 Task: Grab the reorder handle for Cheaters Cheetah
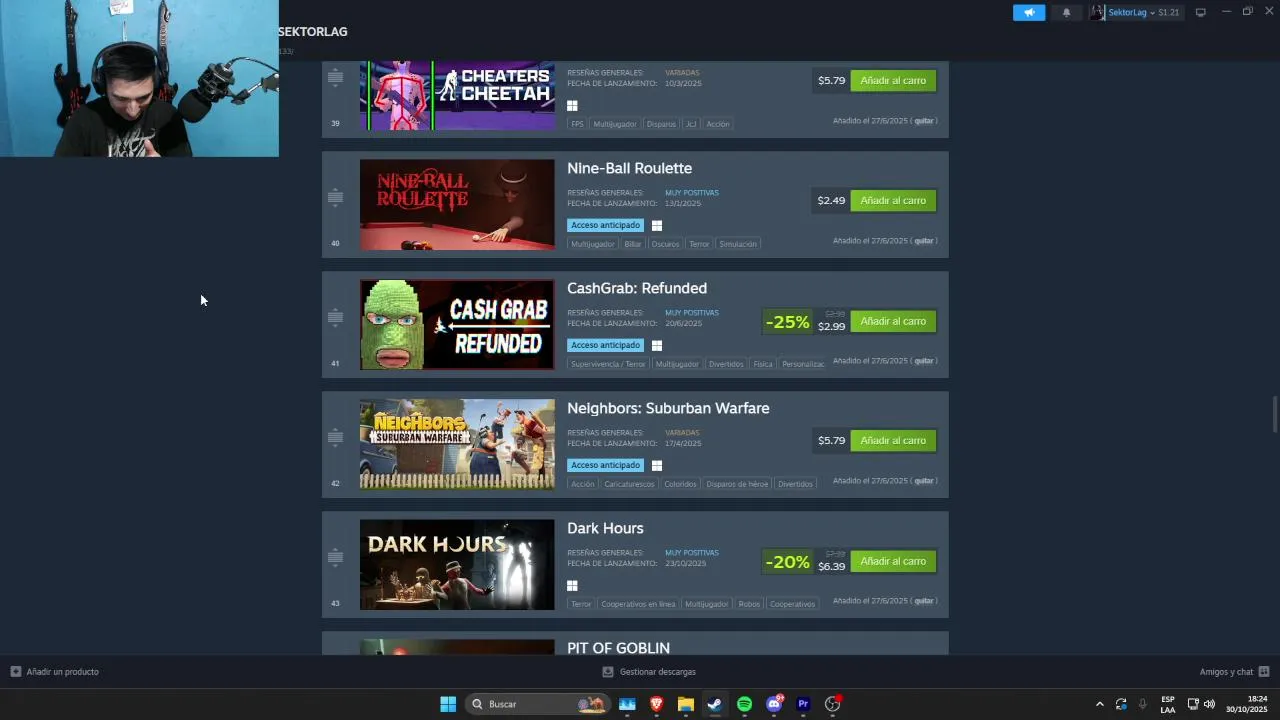pyautogui.click(x=335, y=77)
